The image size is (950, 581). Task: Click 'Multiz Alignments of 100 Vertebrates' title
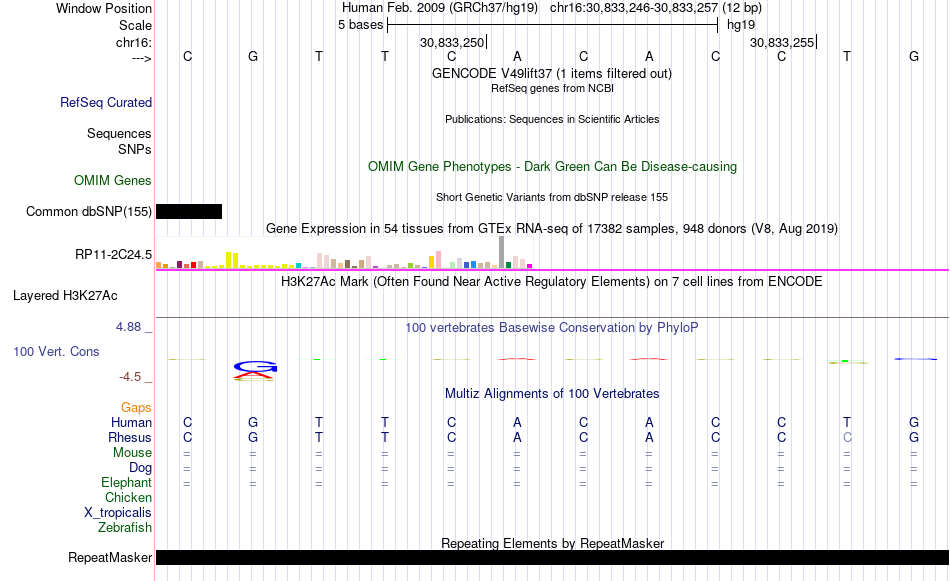[552, 394]
